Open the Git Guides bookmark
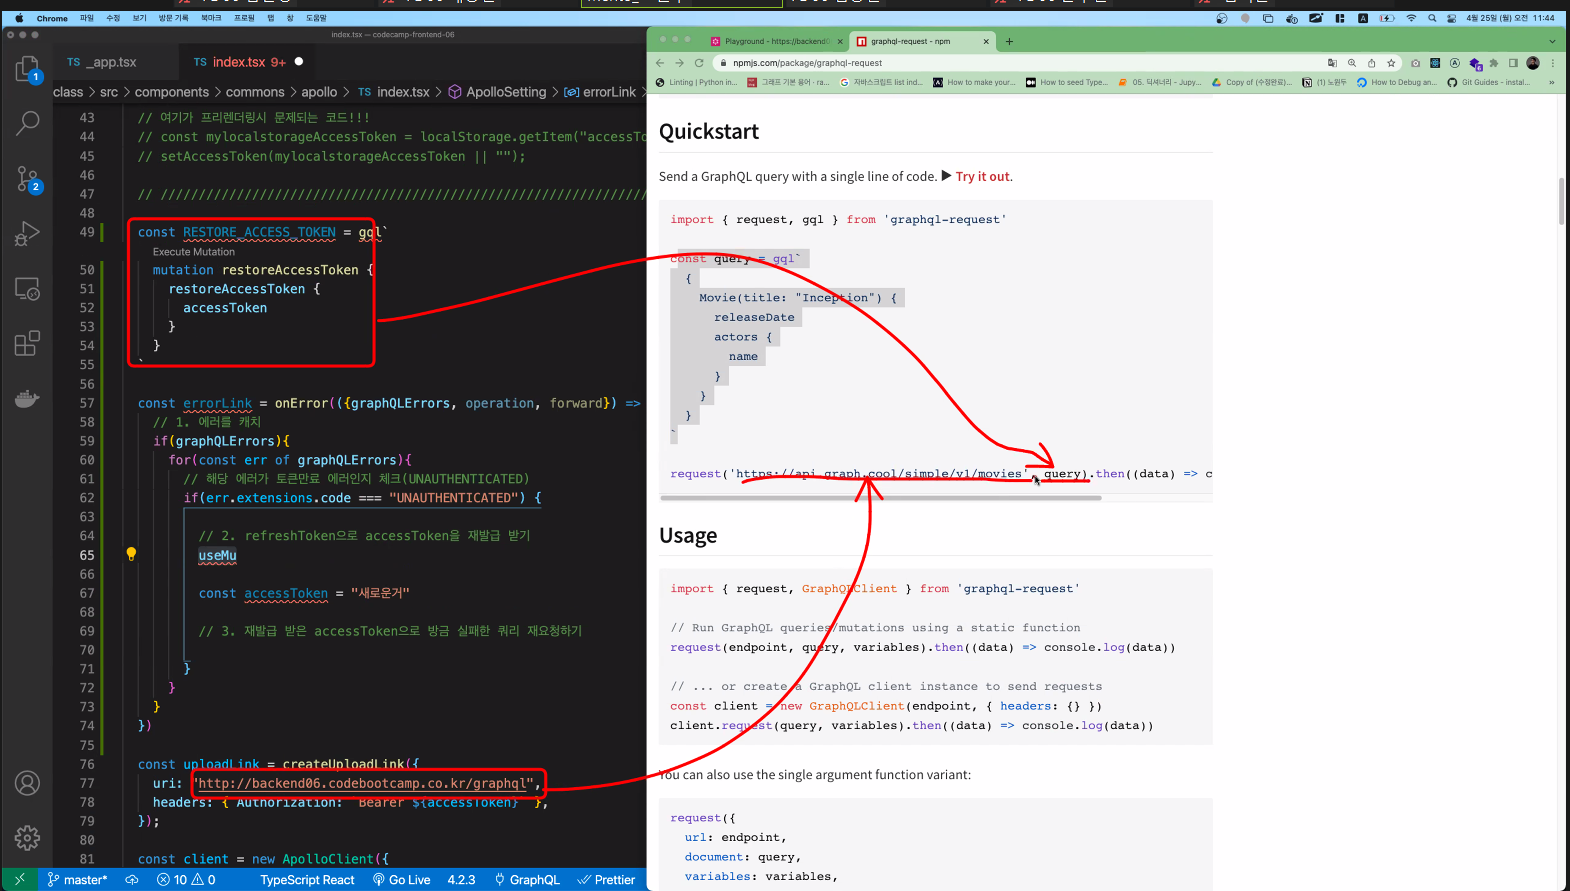Viewport: 1570px width, 891px height. (x=1489, y=82)
